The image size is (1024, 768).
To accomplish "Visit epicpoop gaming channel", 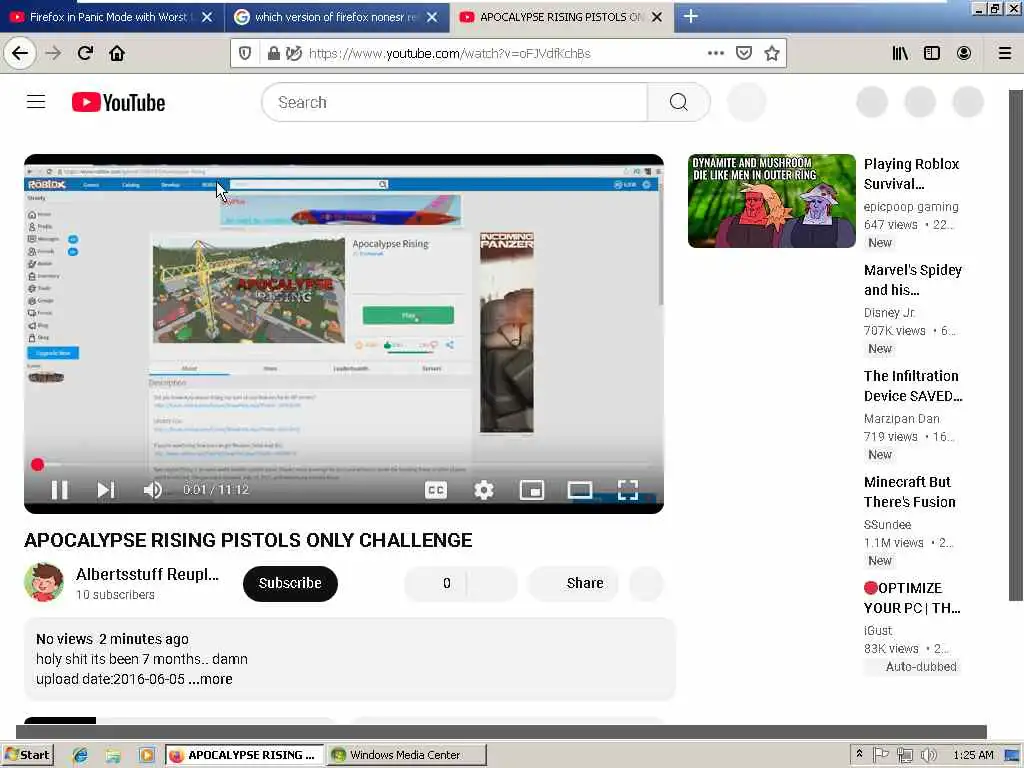I will (911, 206).
